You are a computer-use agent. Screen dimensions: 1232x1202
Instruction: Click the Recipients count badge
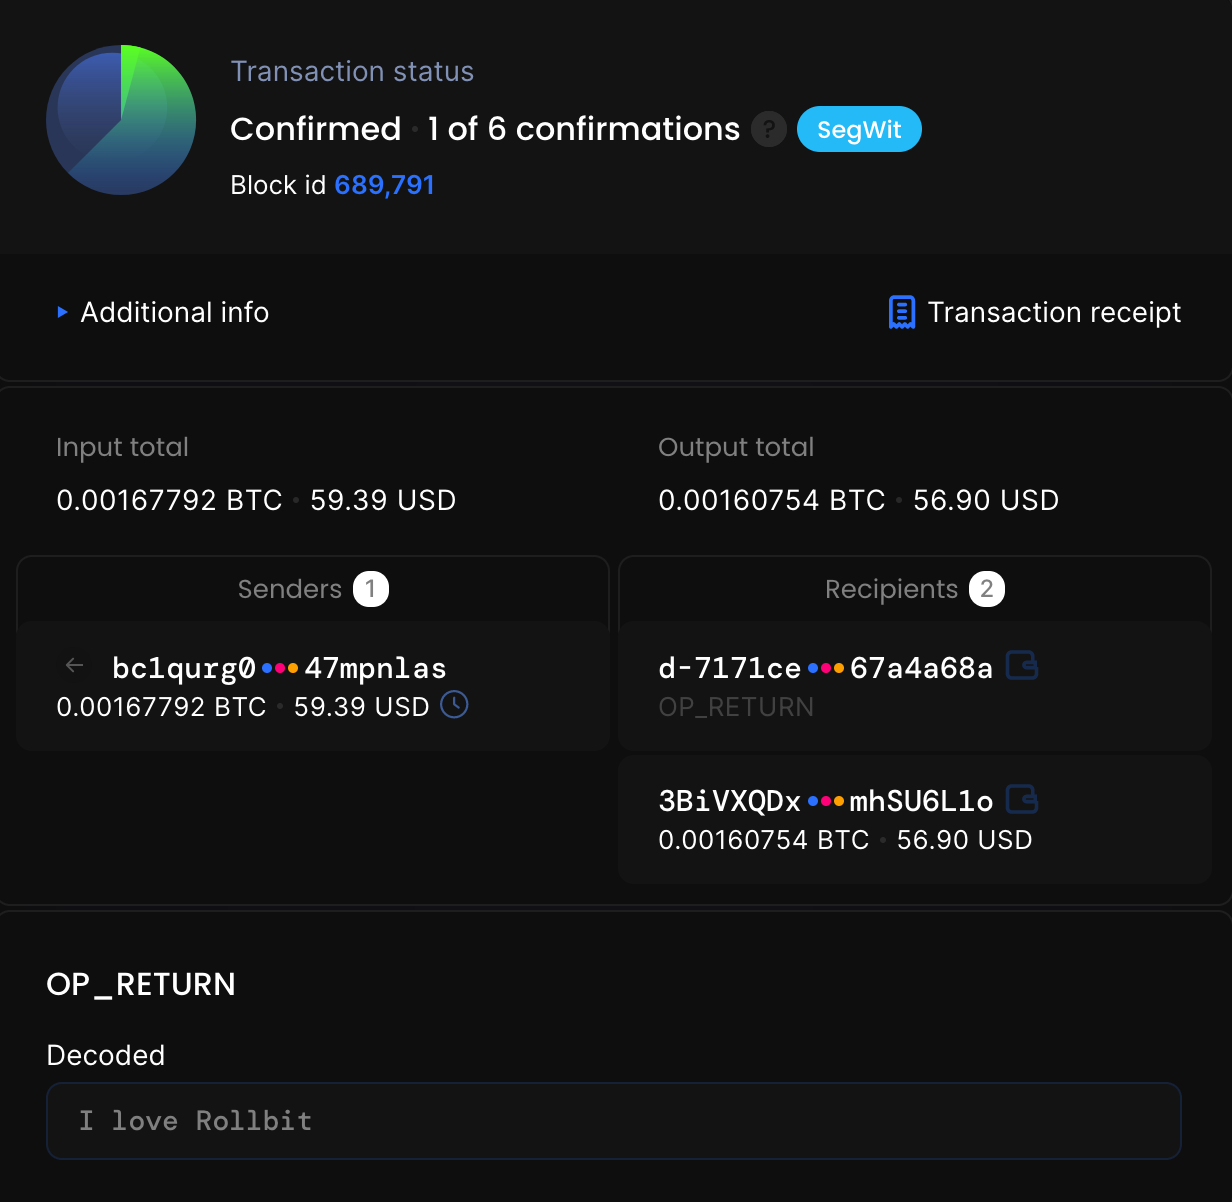click(988, 589)
